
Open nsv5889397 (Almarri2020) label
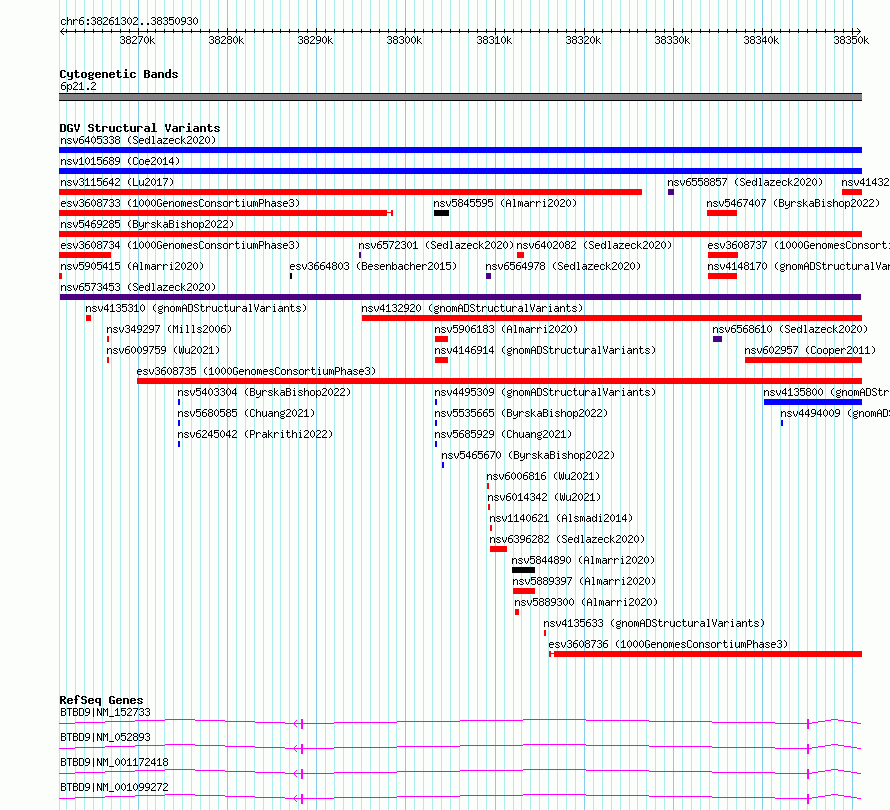click(584, 581)
